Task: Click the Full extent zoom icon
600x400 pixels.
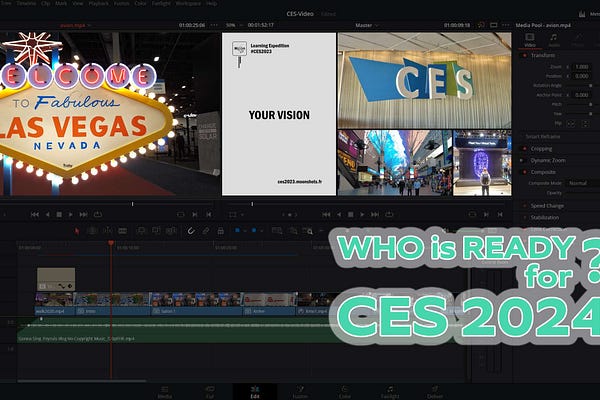Action: pos(277,231)
